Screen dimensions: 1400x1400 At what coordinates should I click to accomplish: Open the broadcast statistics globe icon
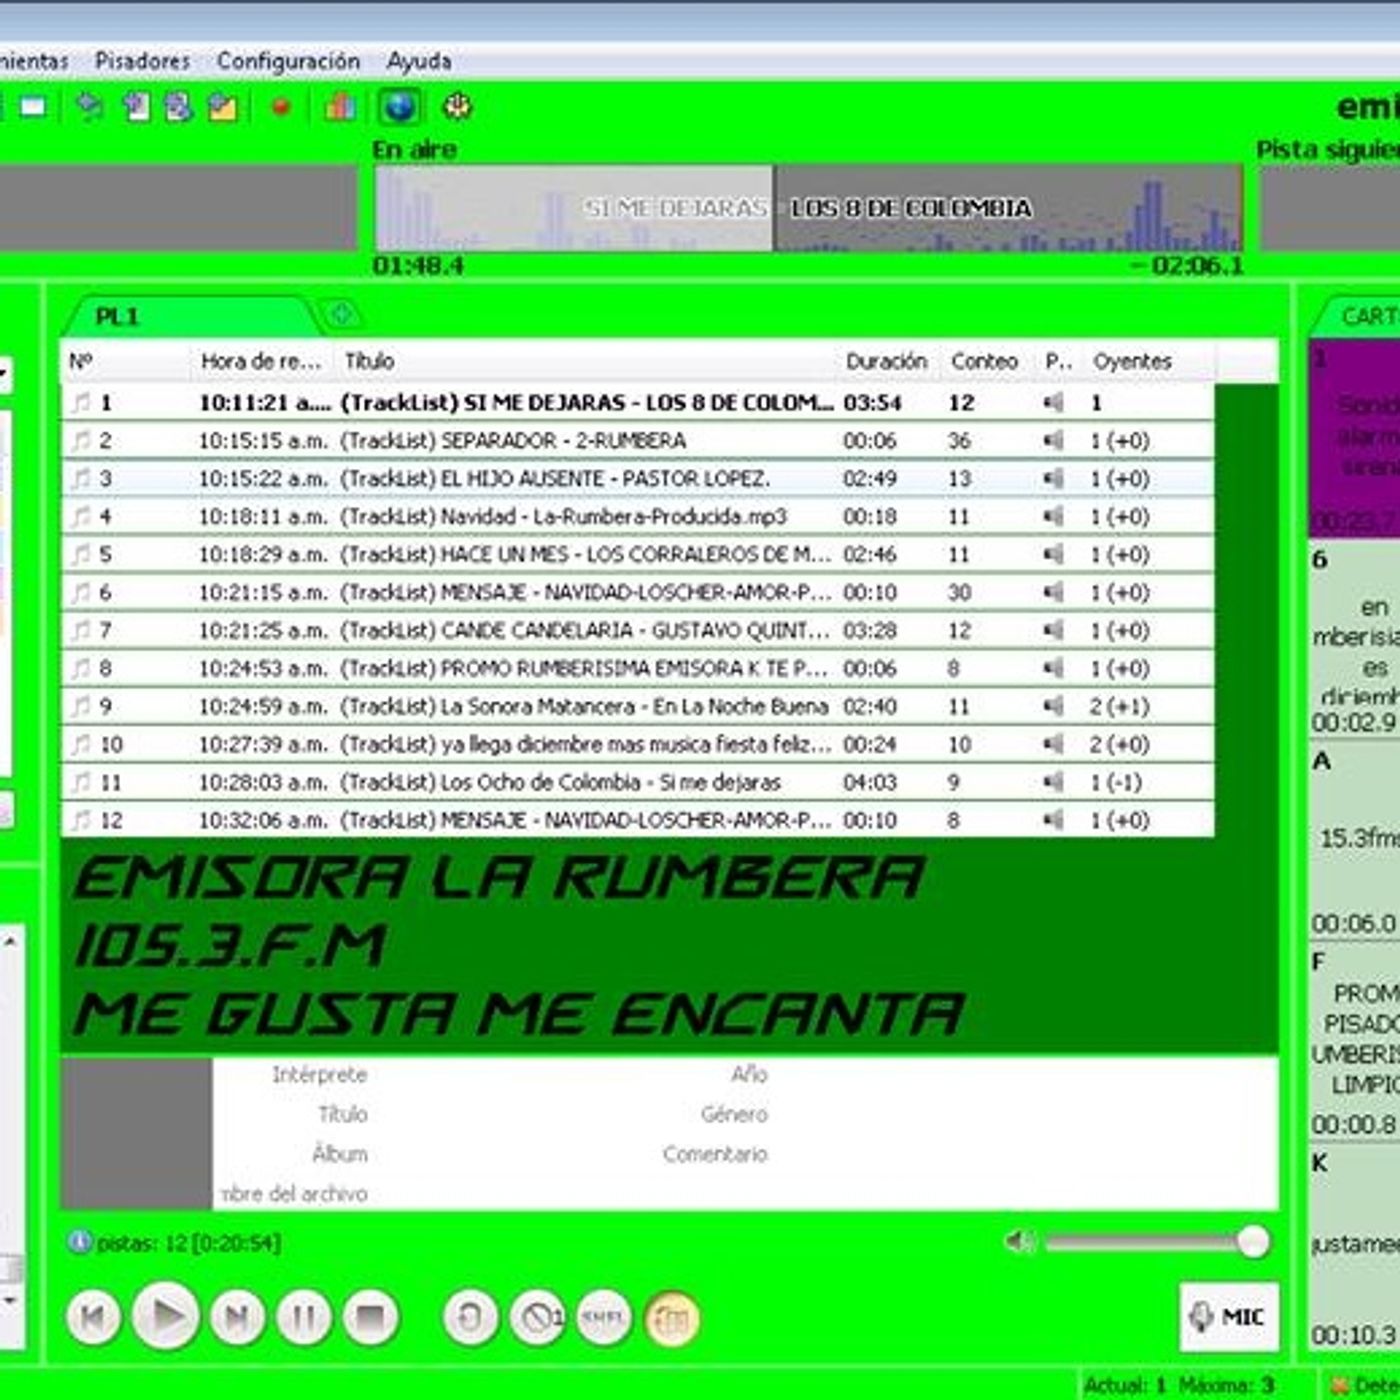tap(399, 107)
